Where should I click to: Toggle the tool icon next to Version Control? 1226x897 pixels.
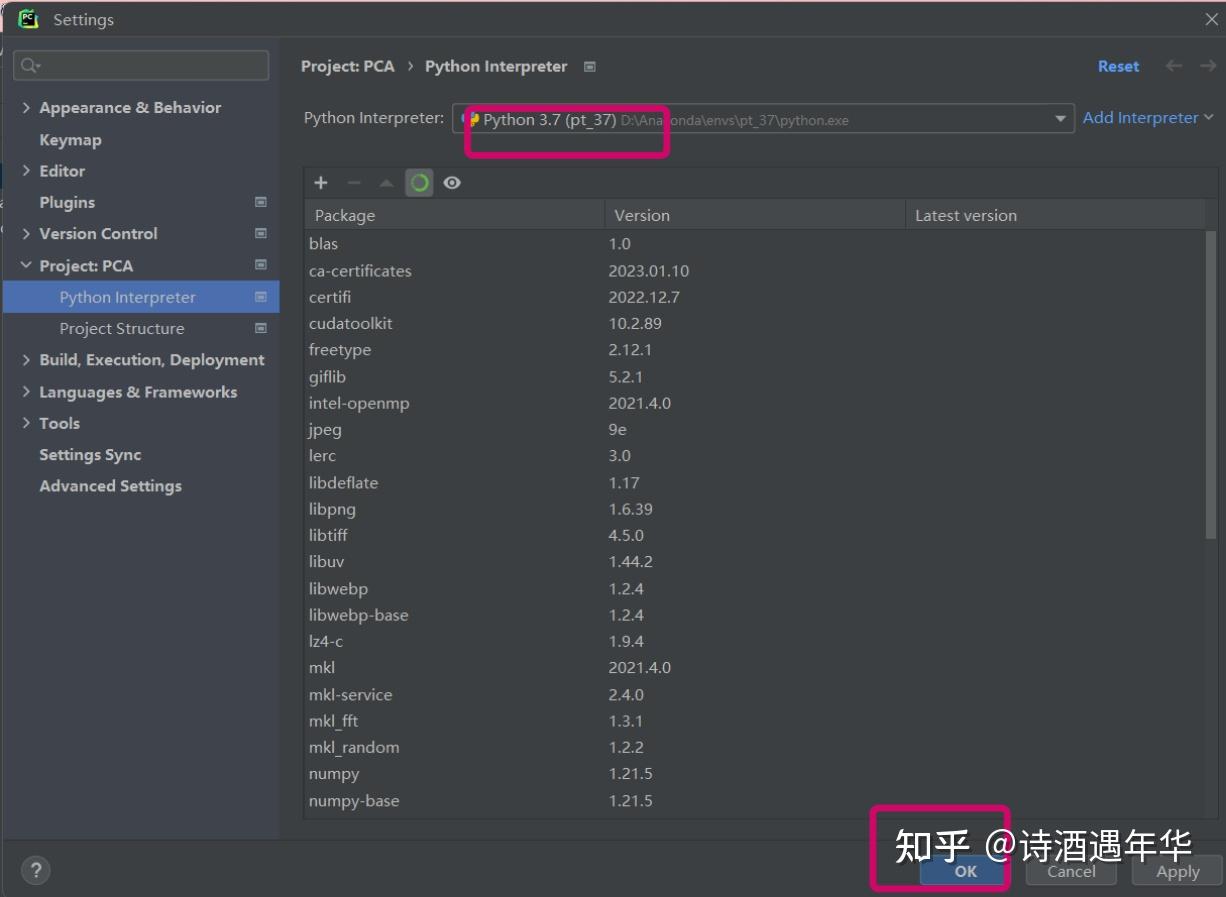260,233
